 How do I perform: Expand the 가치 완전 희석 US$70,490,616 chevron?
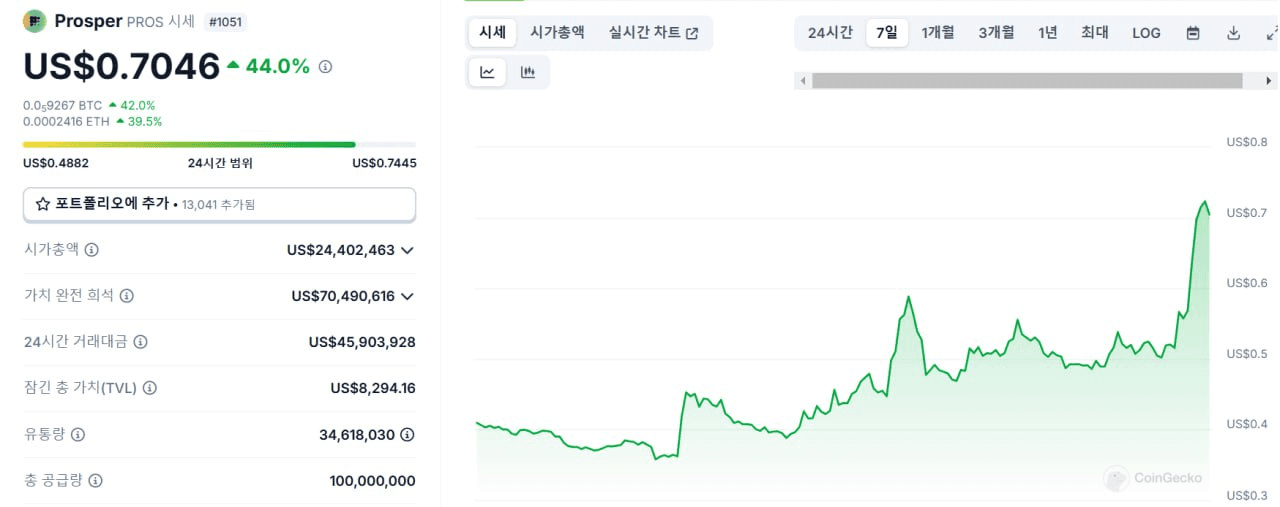tap(407, 296)
